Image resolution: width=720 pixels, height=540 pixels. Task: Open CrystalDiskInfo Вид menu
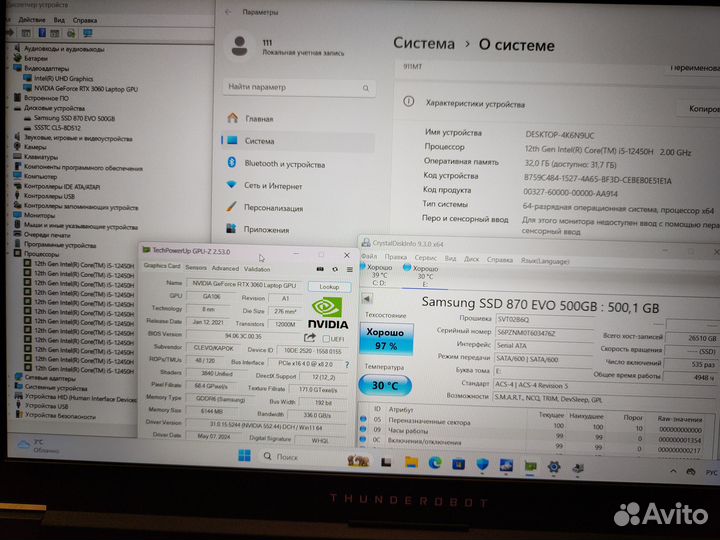tap(450, 259)
